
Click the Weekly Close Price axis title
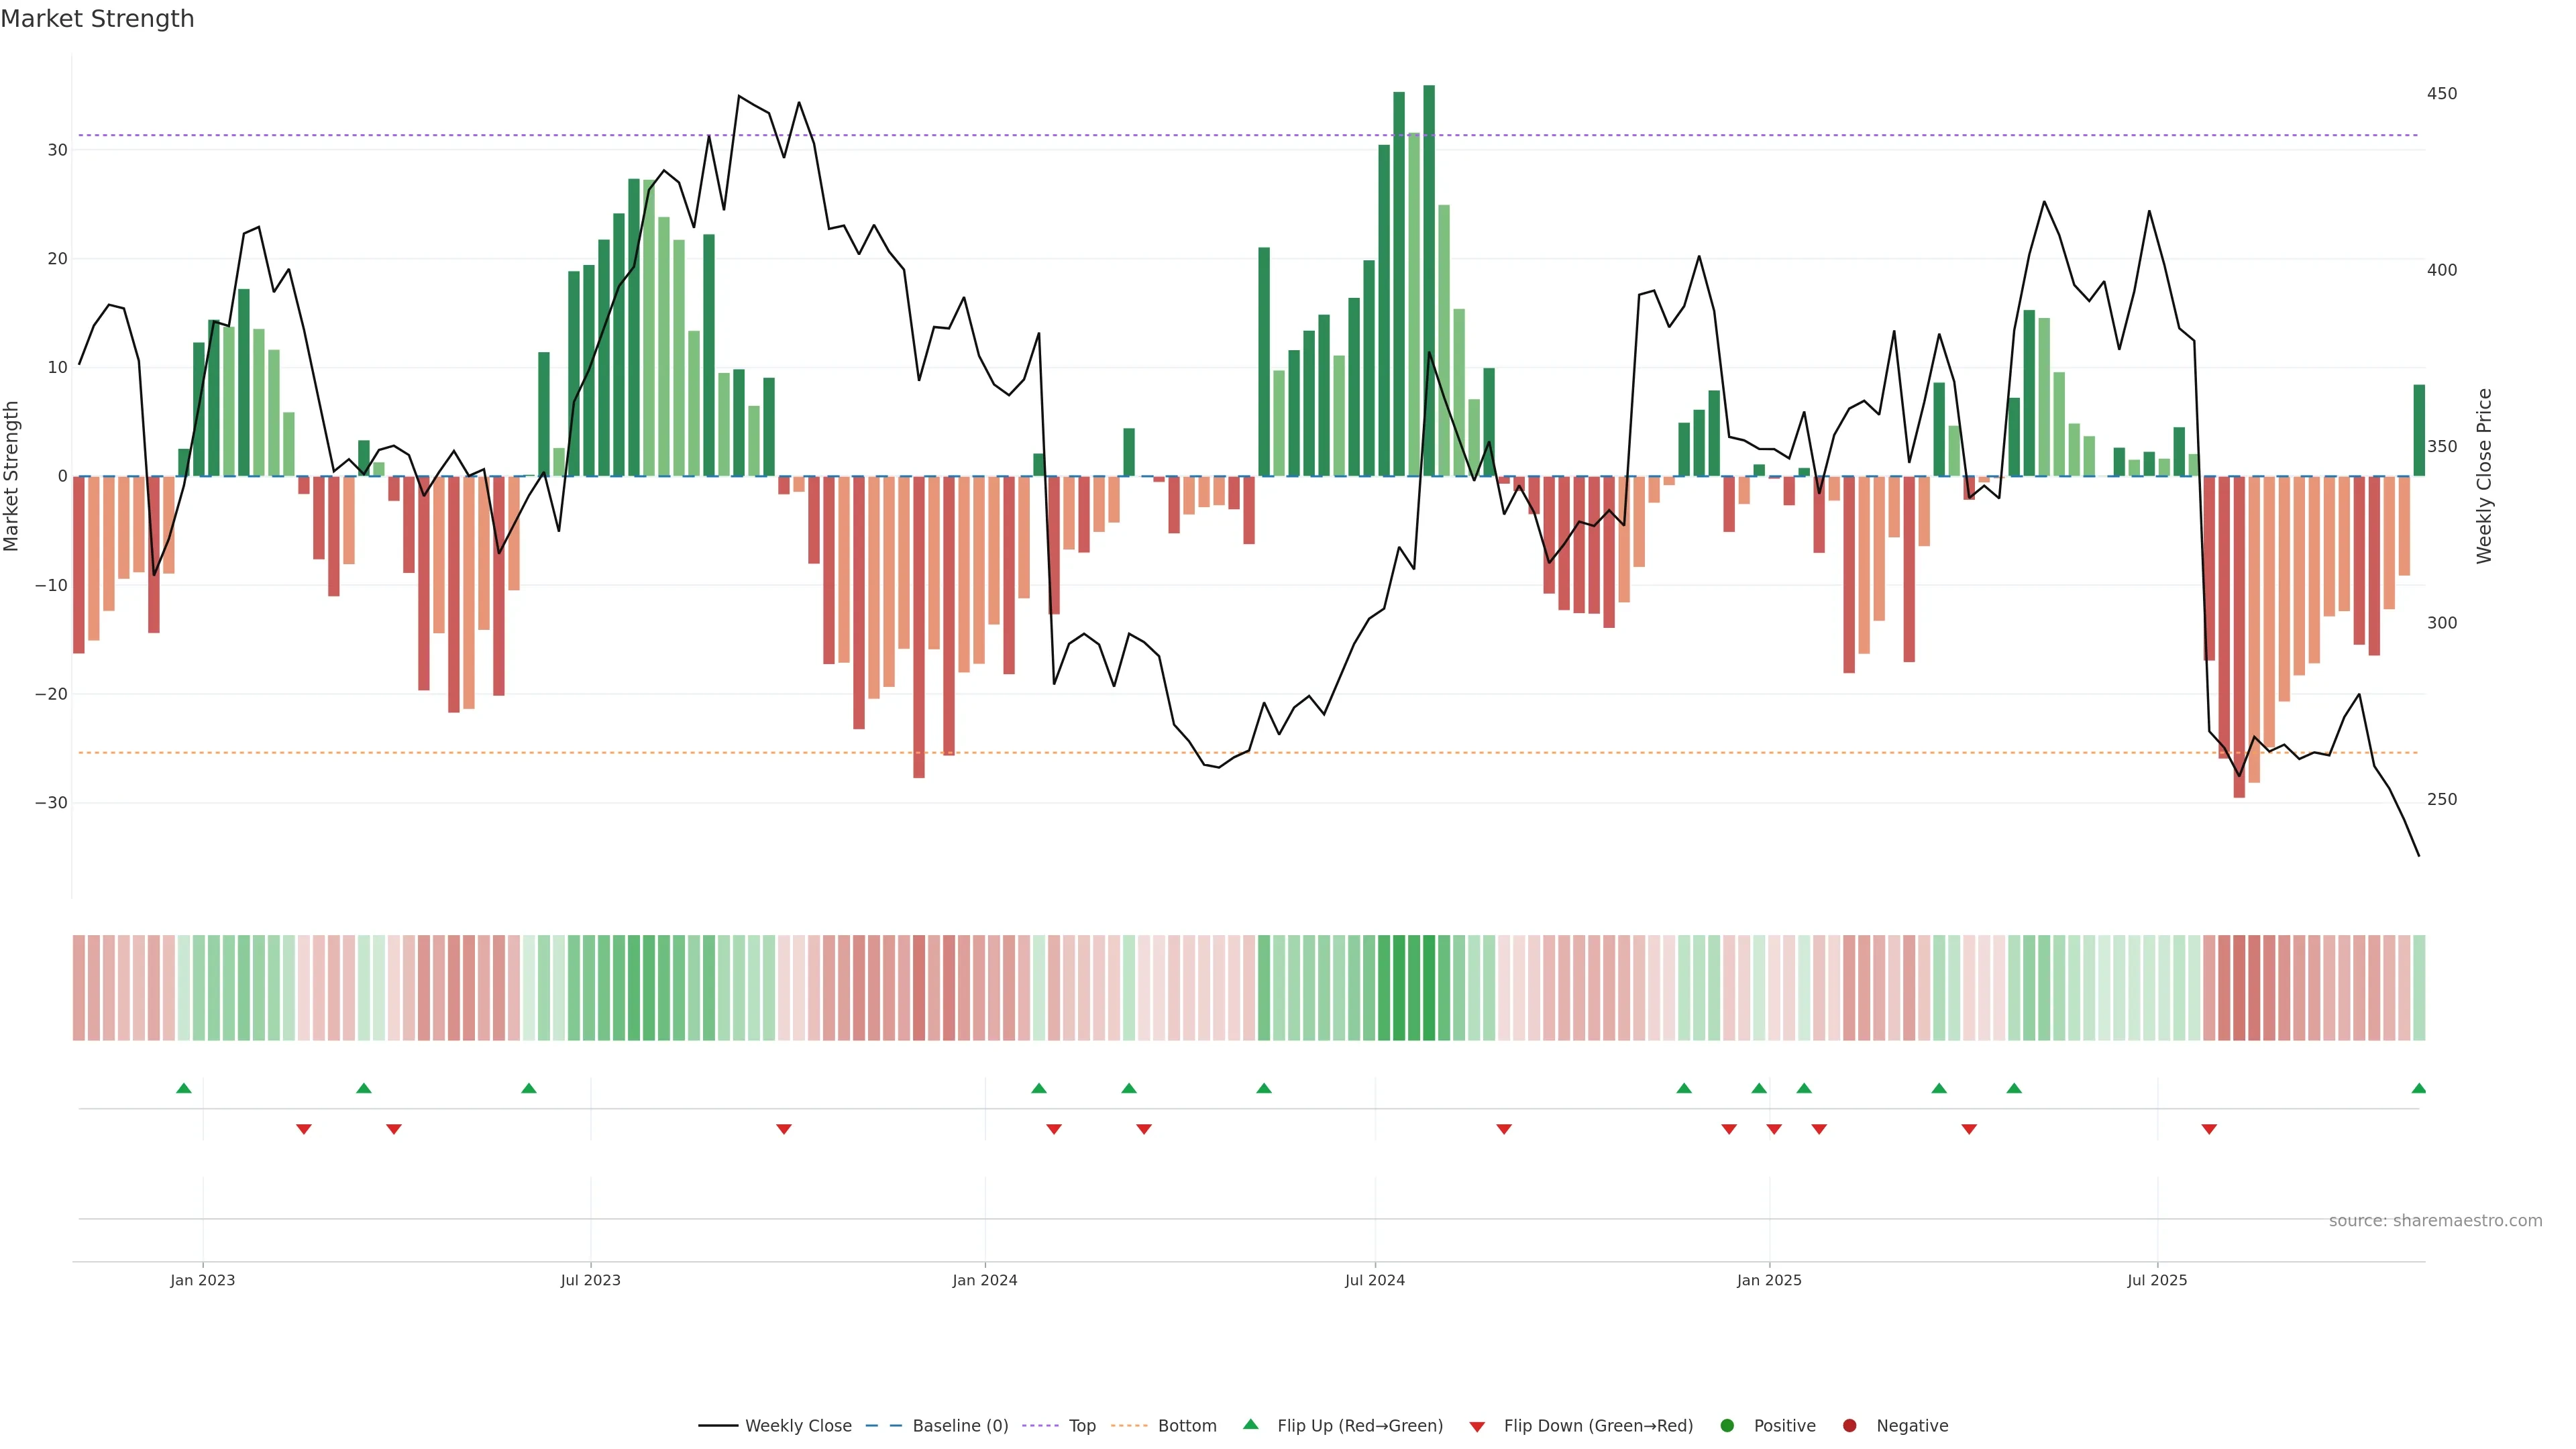pos(2484,476)
